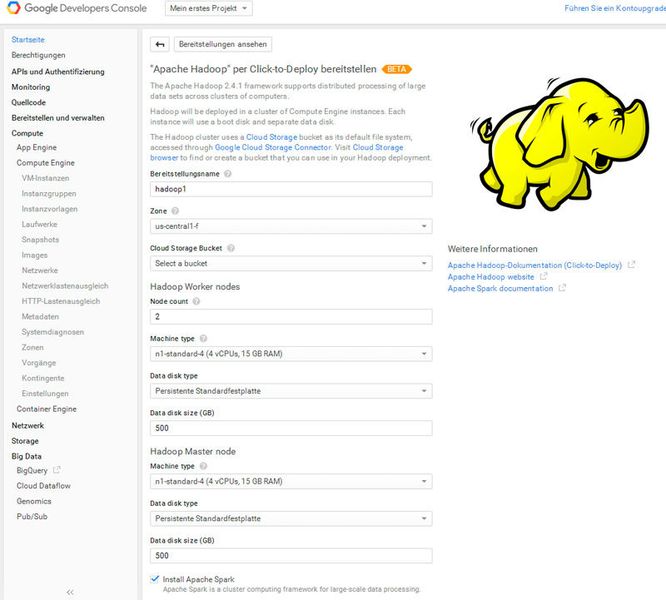Open Instanzvorlagen in sidebar
666x600 pixels.
[x=50, y=208]
